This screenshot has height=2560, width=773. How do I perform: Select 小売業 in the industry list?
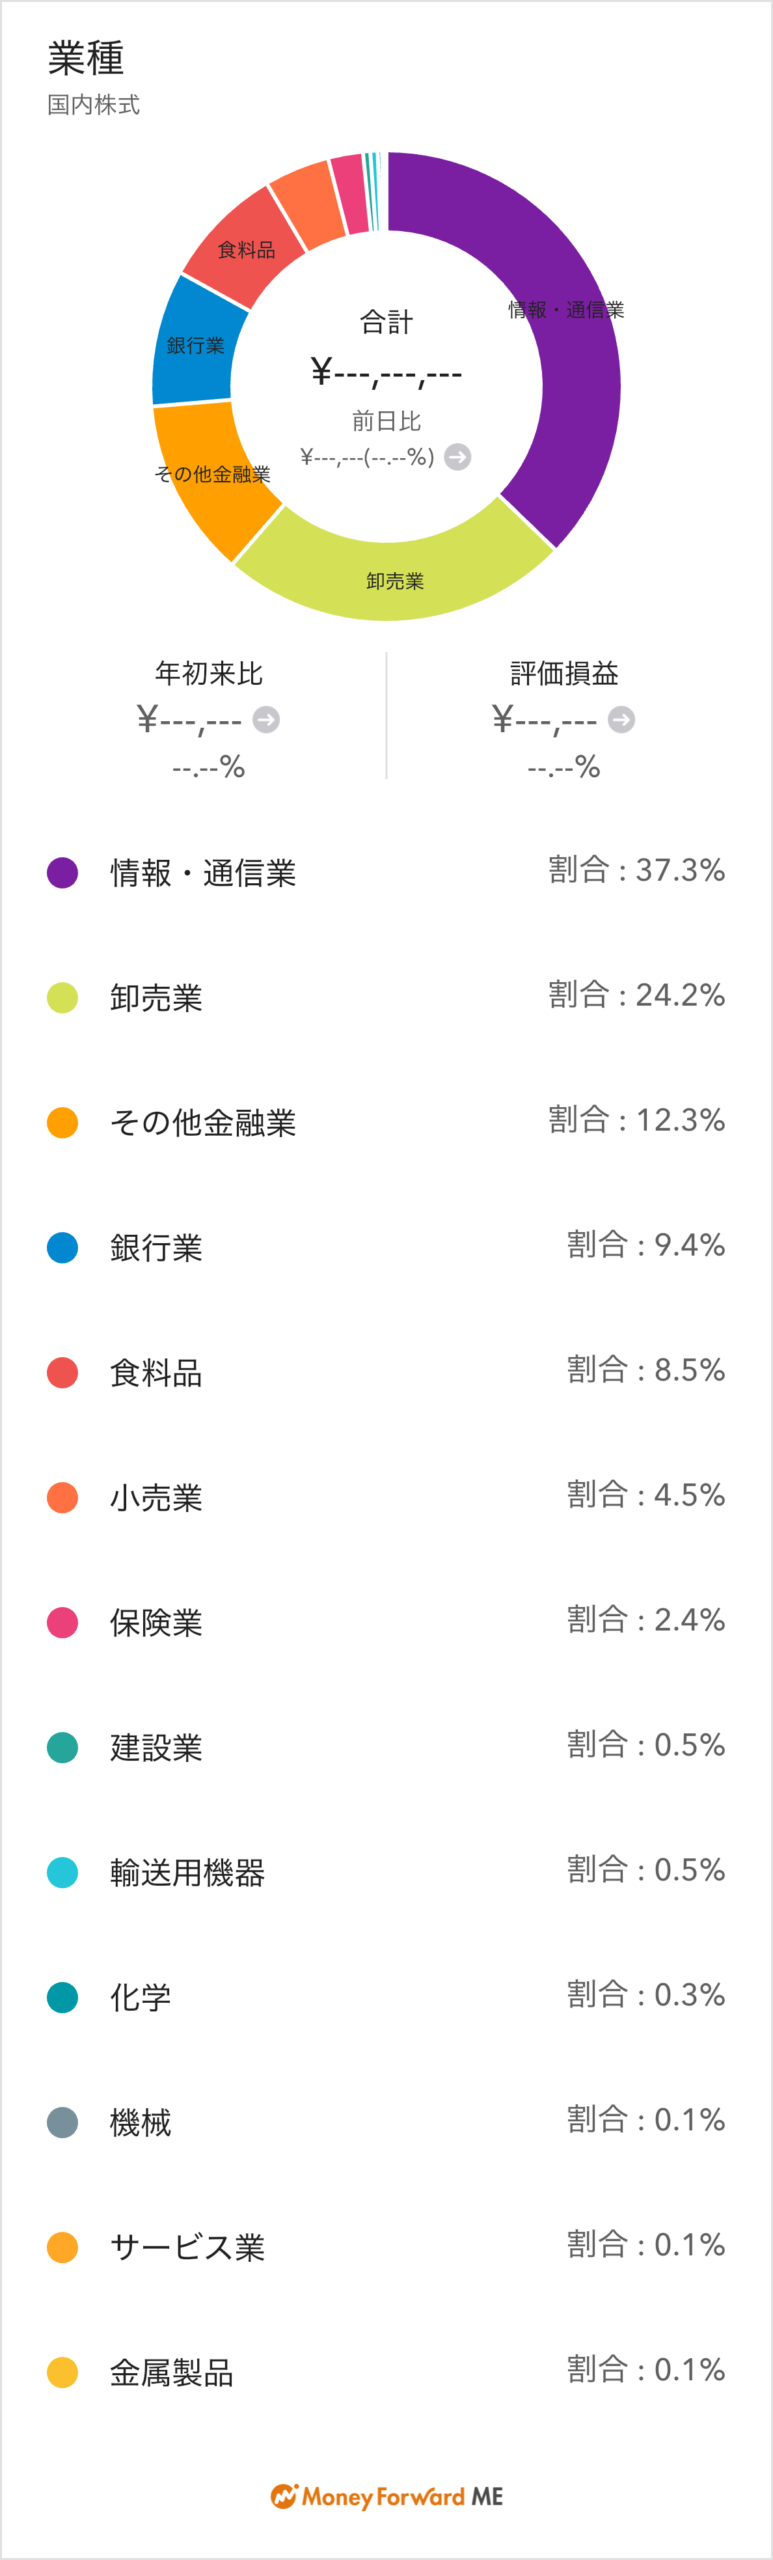click(x=156, y=1497)
